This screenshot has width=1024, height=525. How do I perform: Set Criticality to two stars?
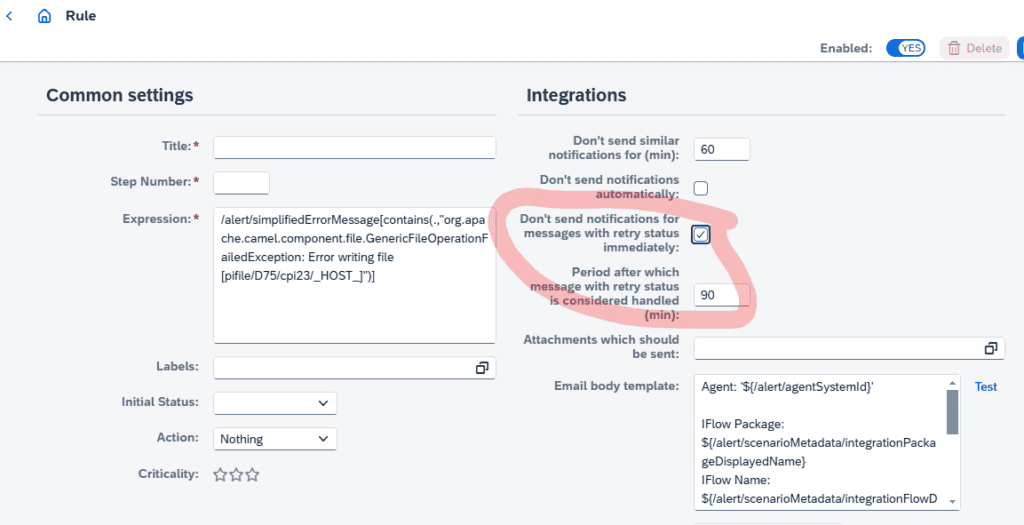click(236, 475)
